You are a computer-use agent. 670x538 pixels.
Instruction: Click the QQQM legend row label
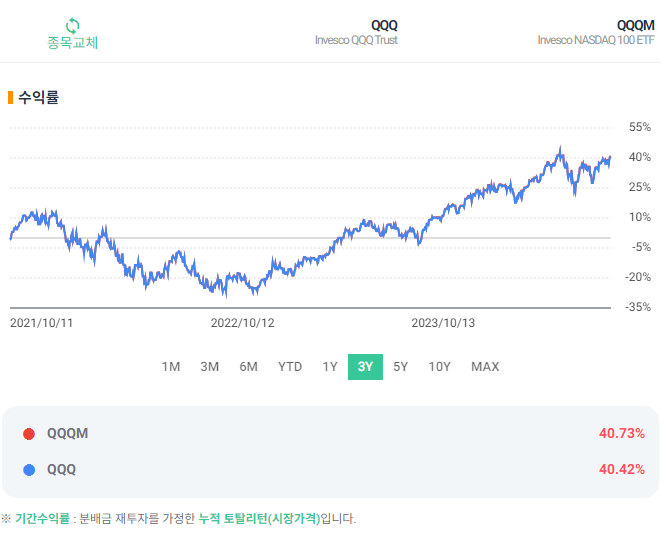[68, 433]
